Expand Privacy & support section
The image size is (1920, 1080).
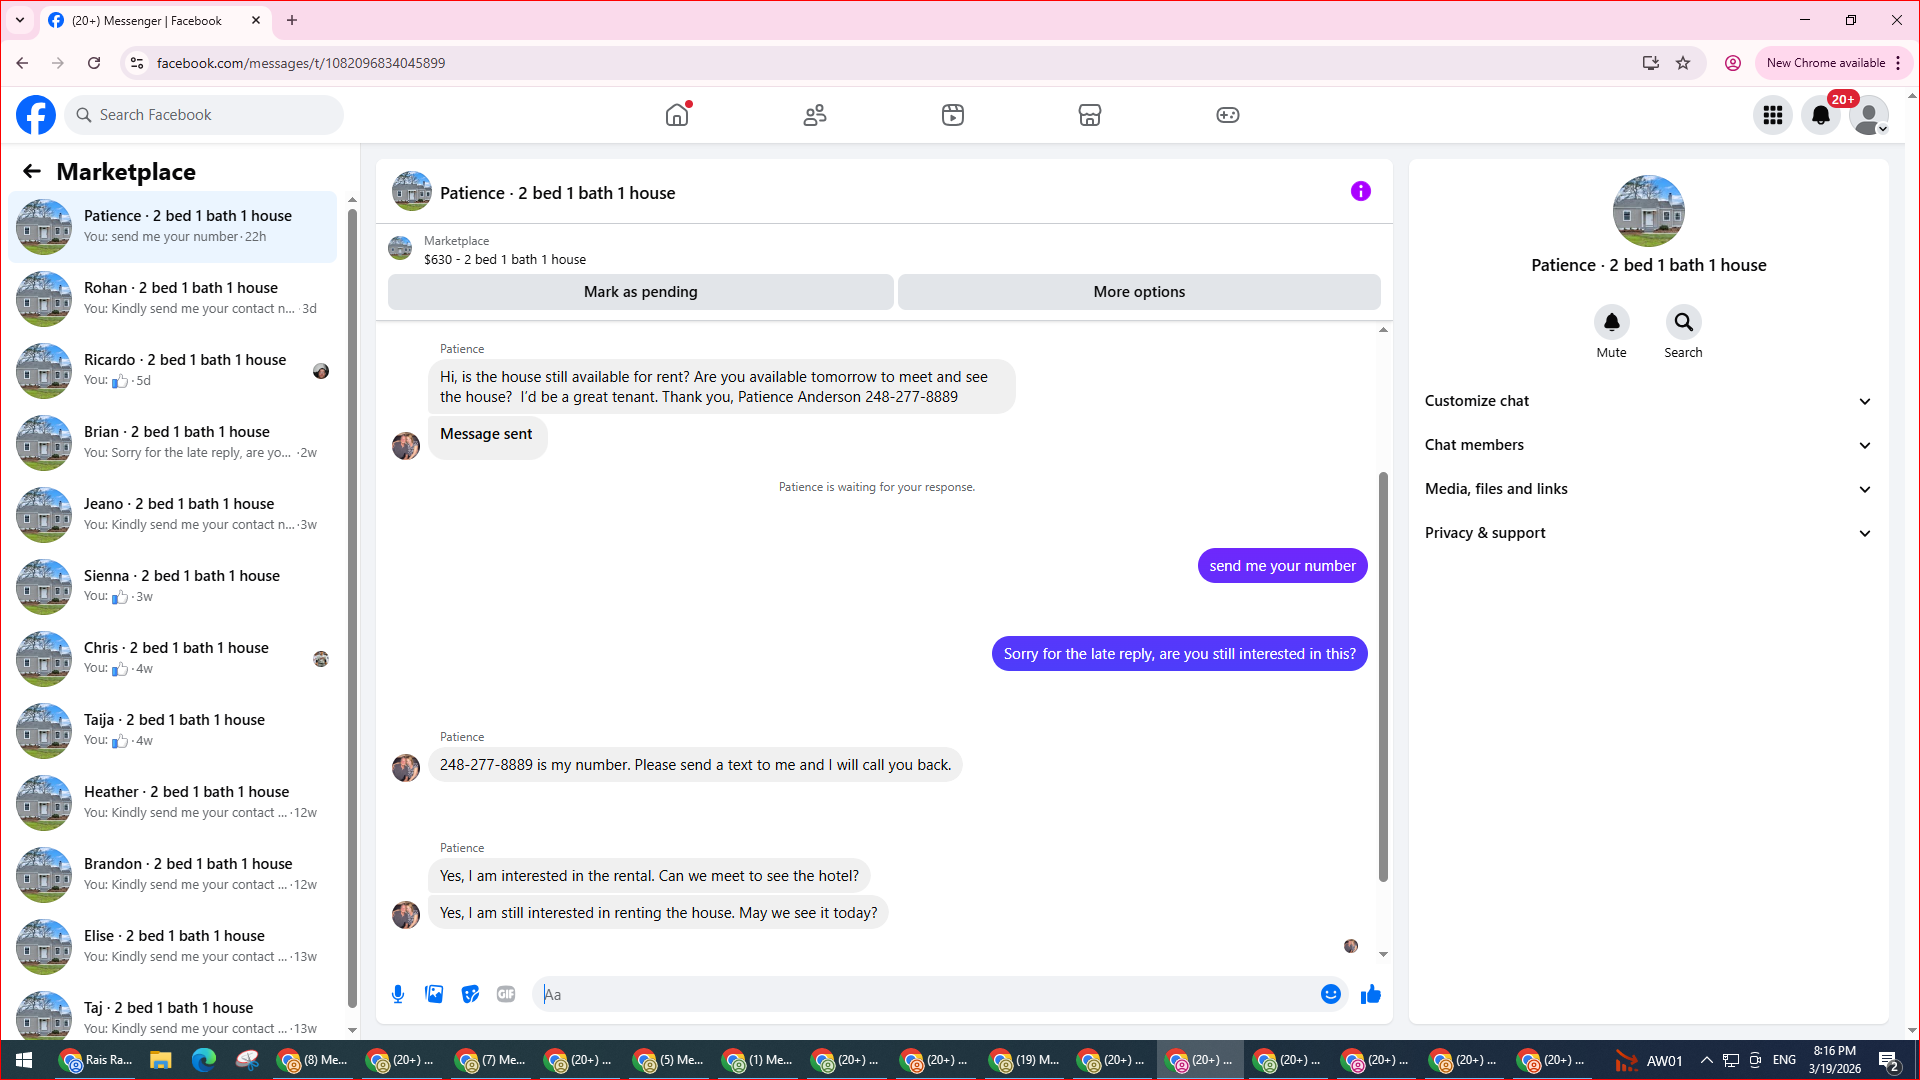[x=1647, y=533]
